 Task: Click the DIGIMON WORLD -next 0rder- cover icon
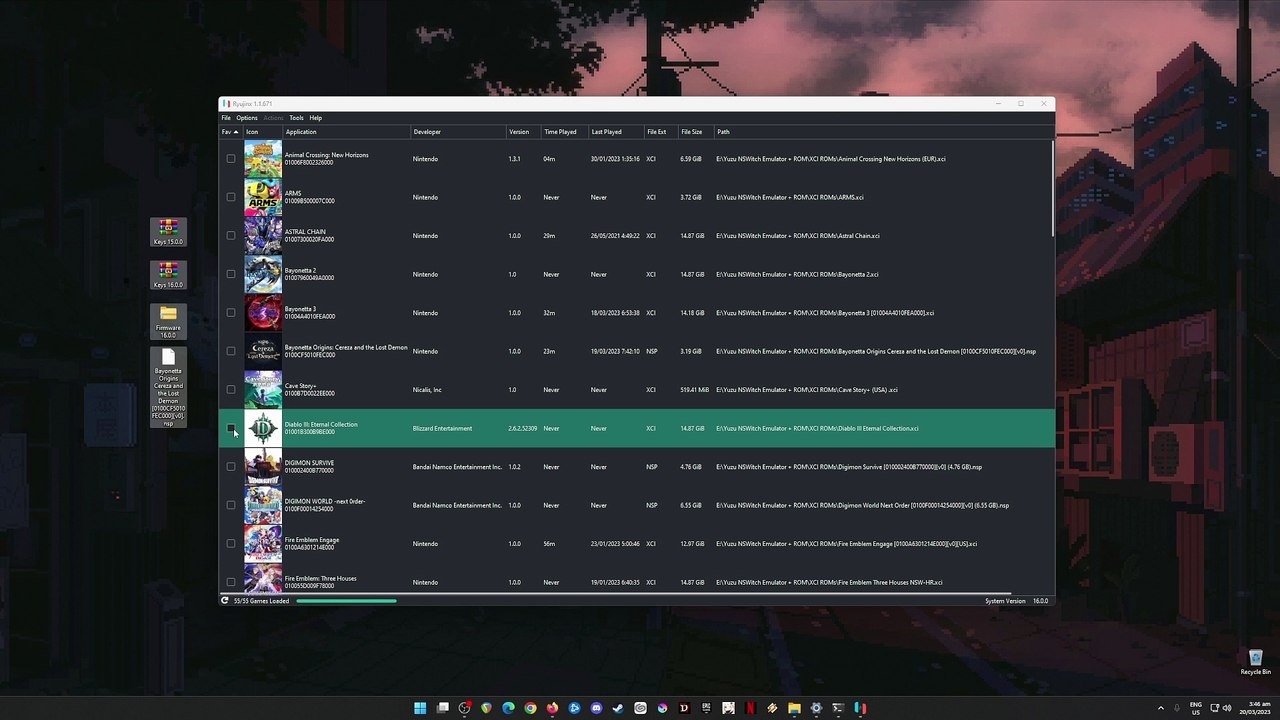[x=263, y=505]
